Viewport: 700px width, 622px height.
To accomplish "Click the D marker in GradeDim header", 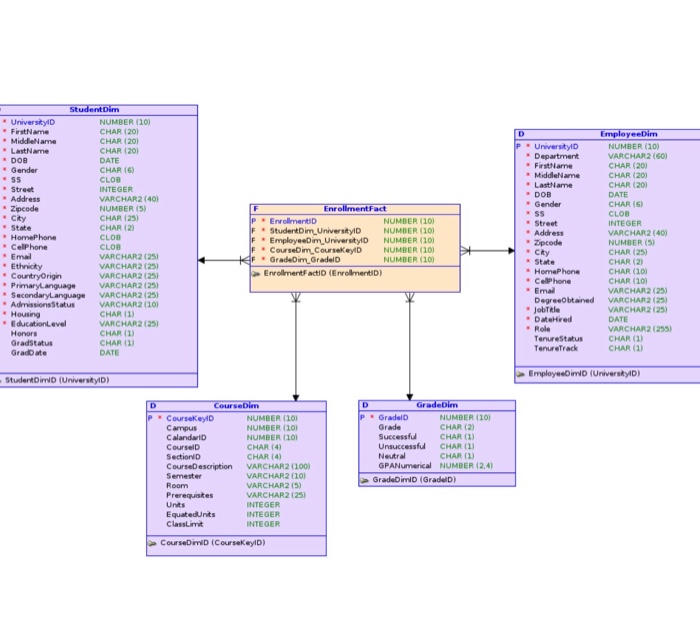I will coord(365,405).
